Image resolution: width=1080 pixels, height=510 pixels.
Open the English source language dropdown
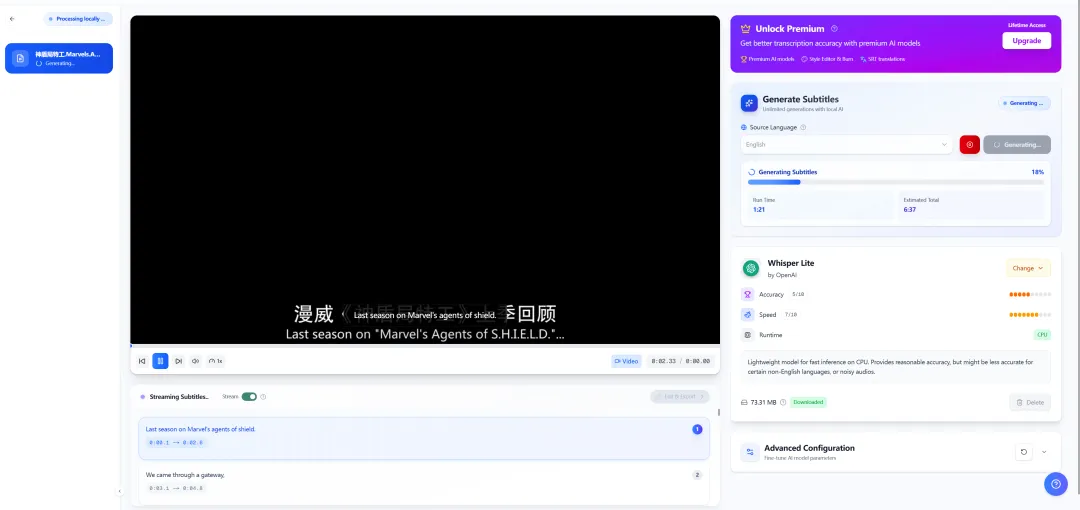[847, 145]
